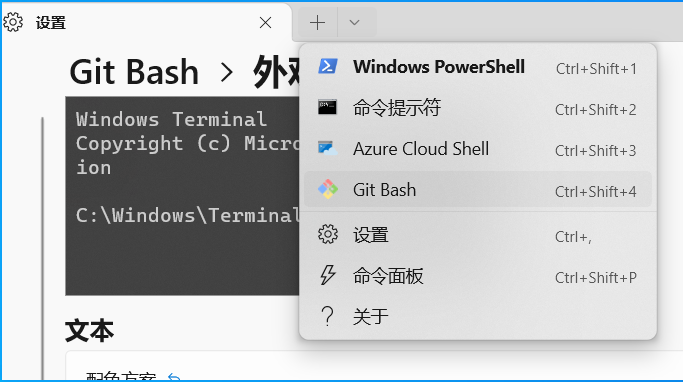This screenshot has height=382, width=683.
Task: Click the gear icon on settings tab
Action: 13,22
